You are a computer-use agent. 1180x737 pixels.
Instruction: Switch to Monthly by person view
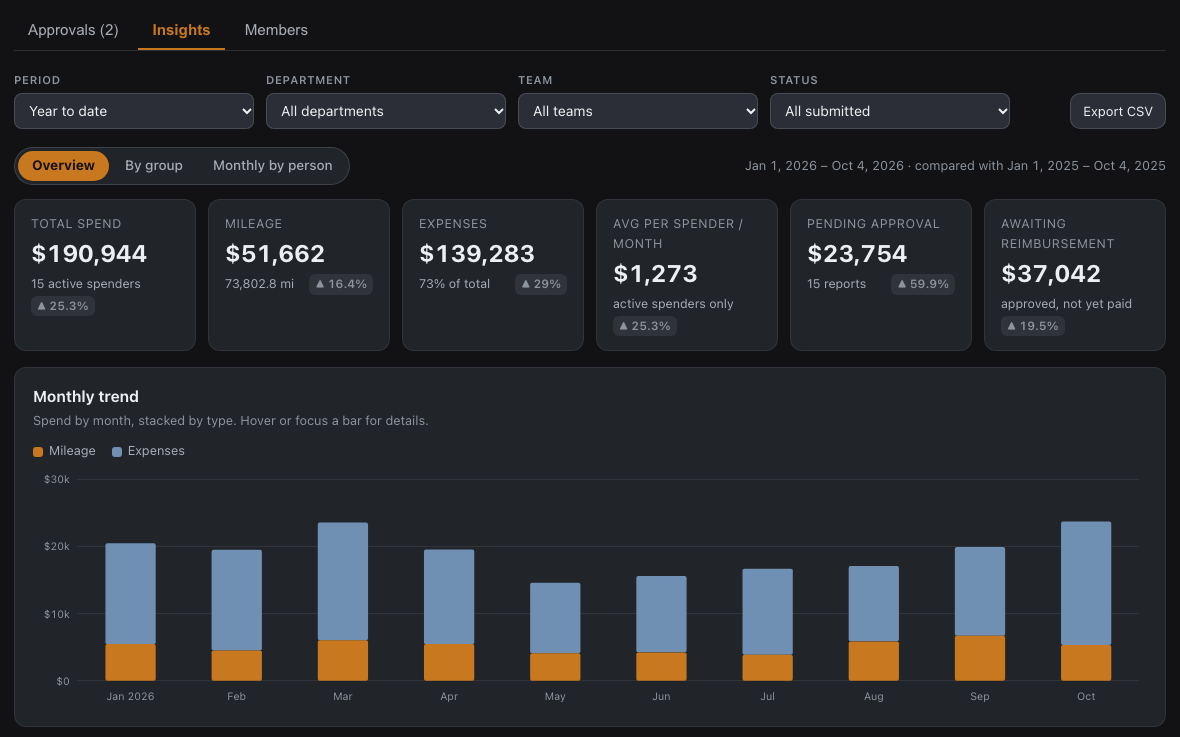coord(272,166)
